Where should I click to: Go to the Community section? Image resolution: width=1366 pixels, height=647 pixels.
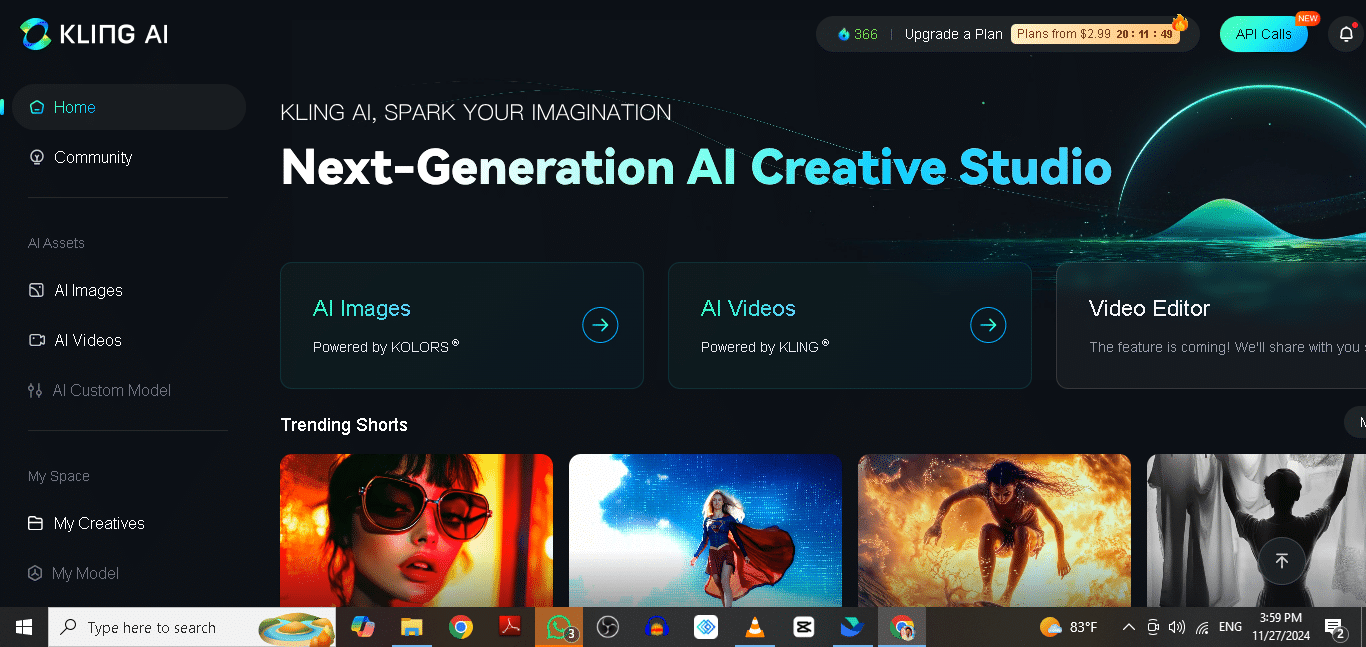[93, 157]
